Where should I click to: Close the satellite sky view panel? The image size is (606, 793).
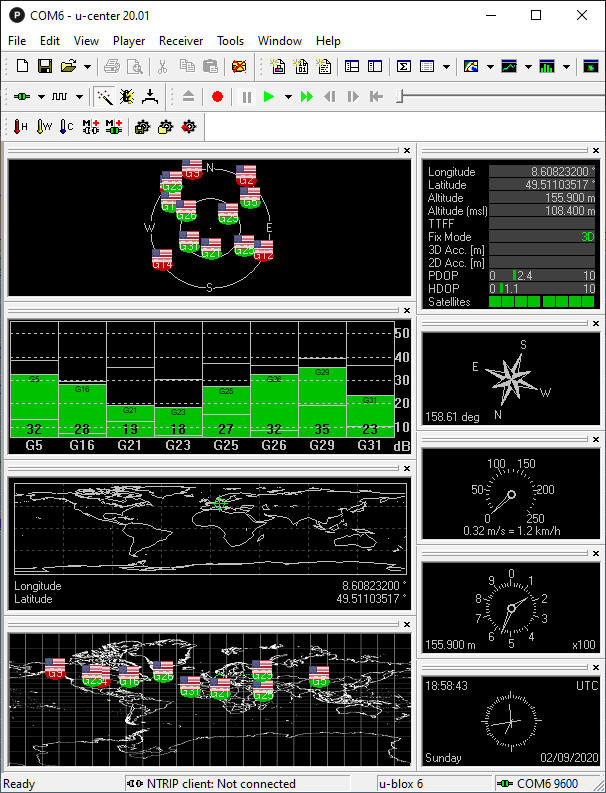point(406,150)
